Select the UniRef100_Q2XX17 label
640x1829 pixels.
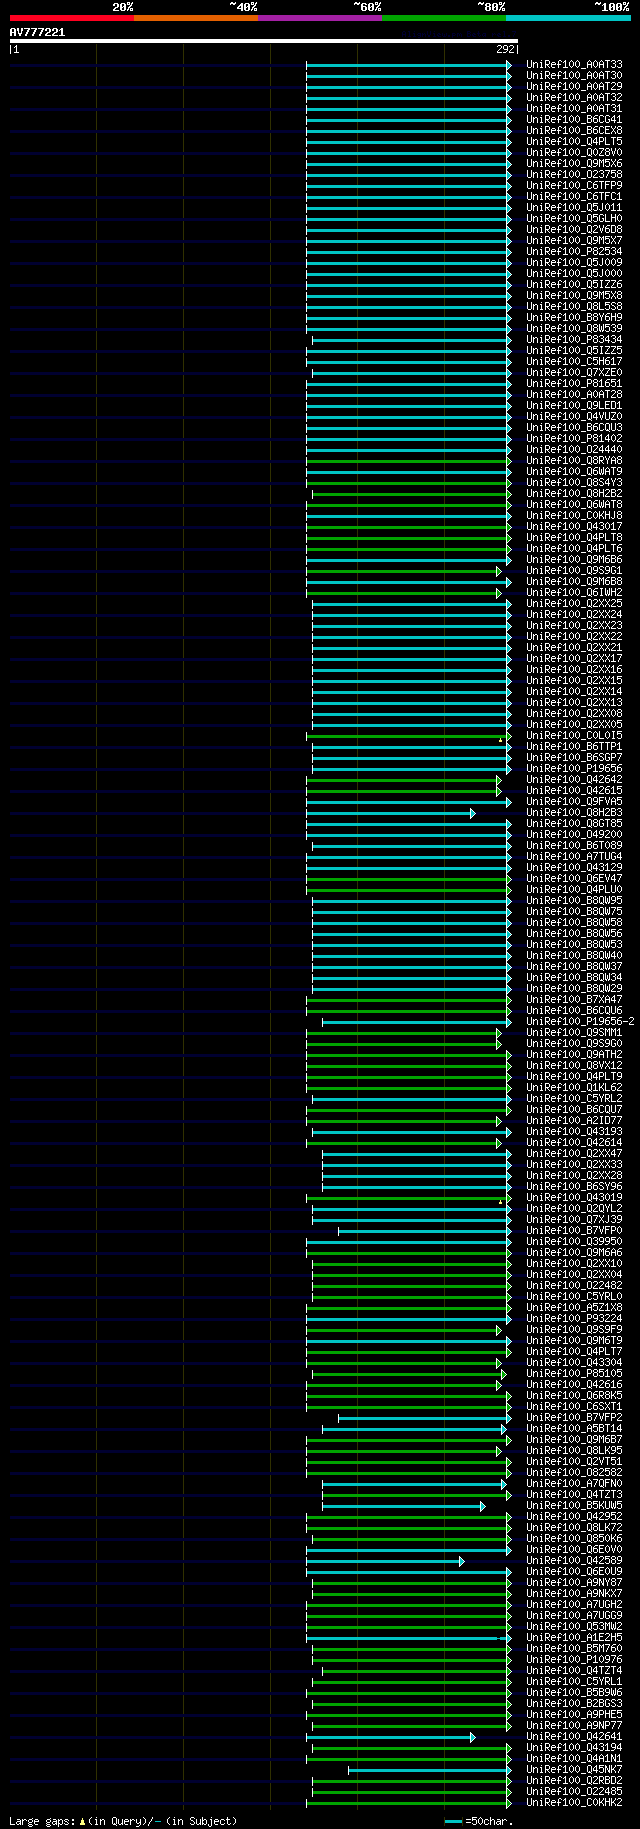click(x=574, y=659)
